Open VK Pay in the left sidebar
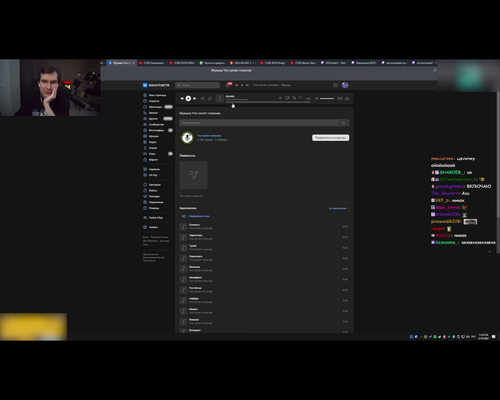Image resolution: width=500 pixels, height=400 pixels. click(150, 175)
